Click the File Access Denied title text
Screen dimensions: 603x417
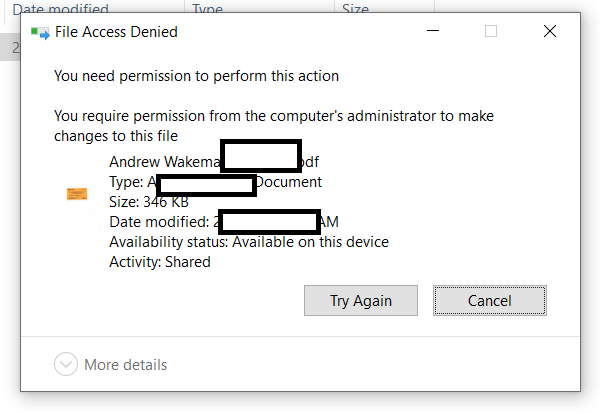click(x=116, y=32)
